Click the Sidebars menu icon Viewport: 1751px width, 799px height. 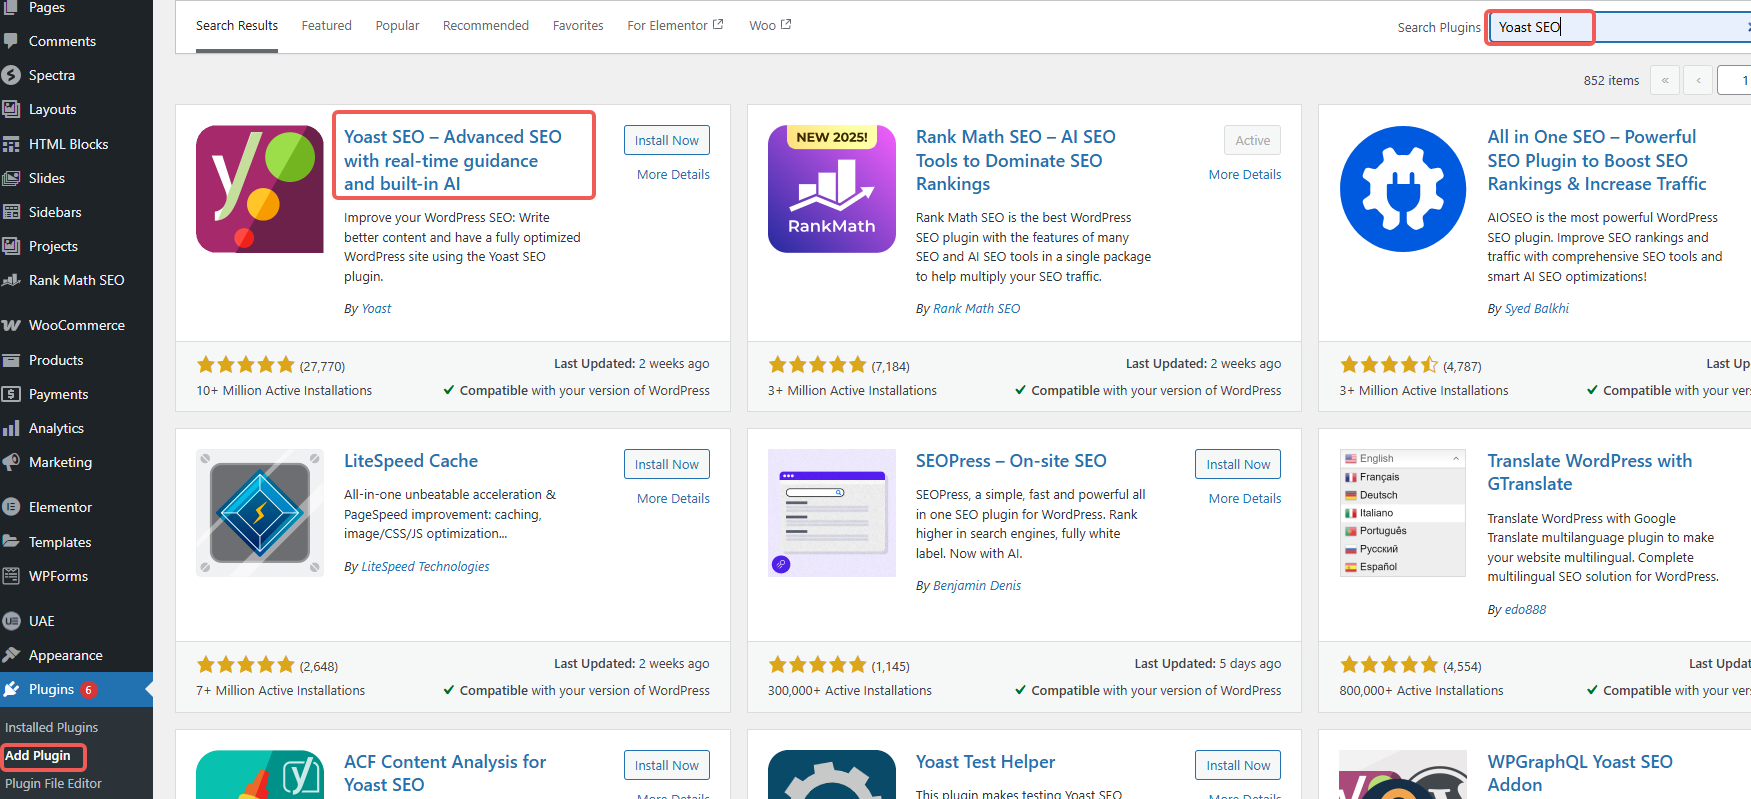click(11, 212)
